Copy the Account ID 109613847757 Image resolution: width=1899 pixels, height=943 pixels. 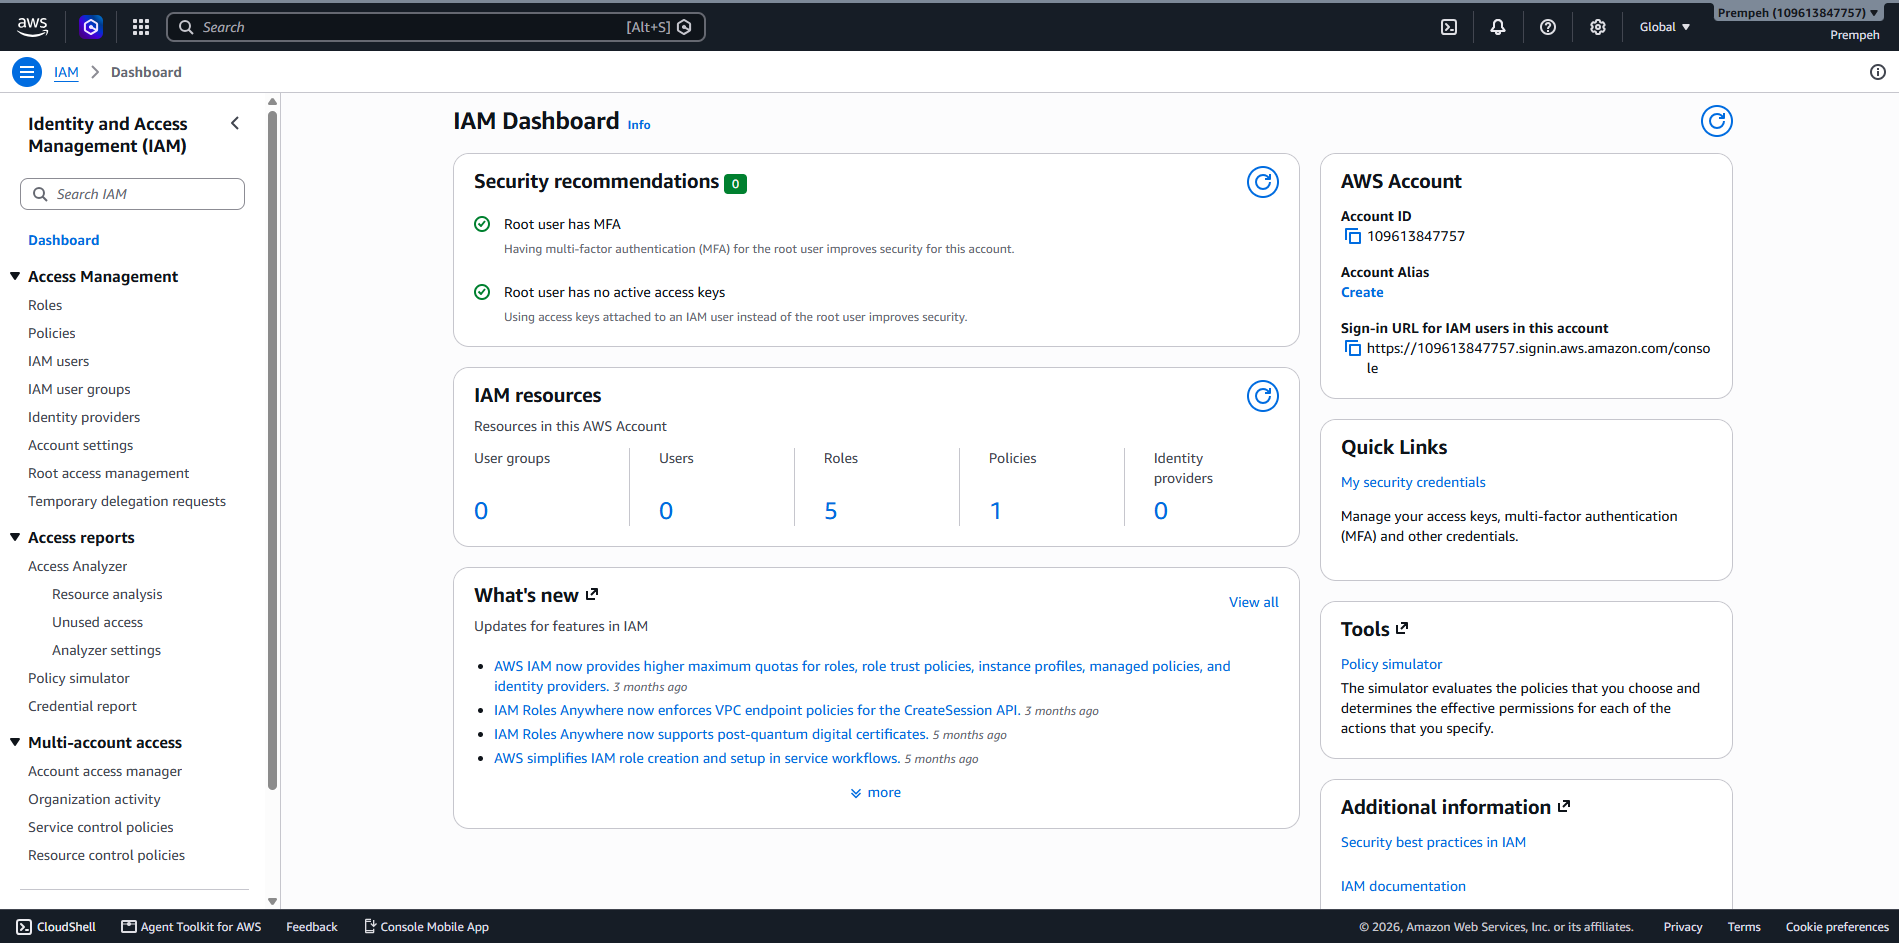[x=1352, y=236]
